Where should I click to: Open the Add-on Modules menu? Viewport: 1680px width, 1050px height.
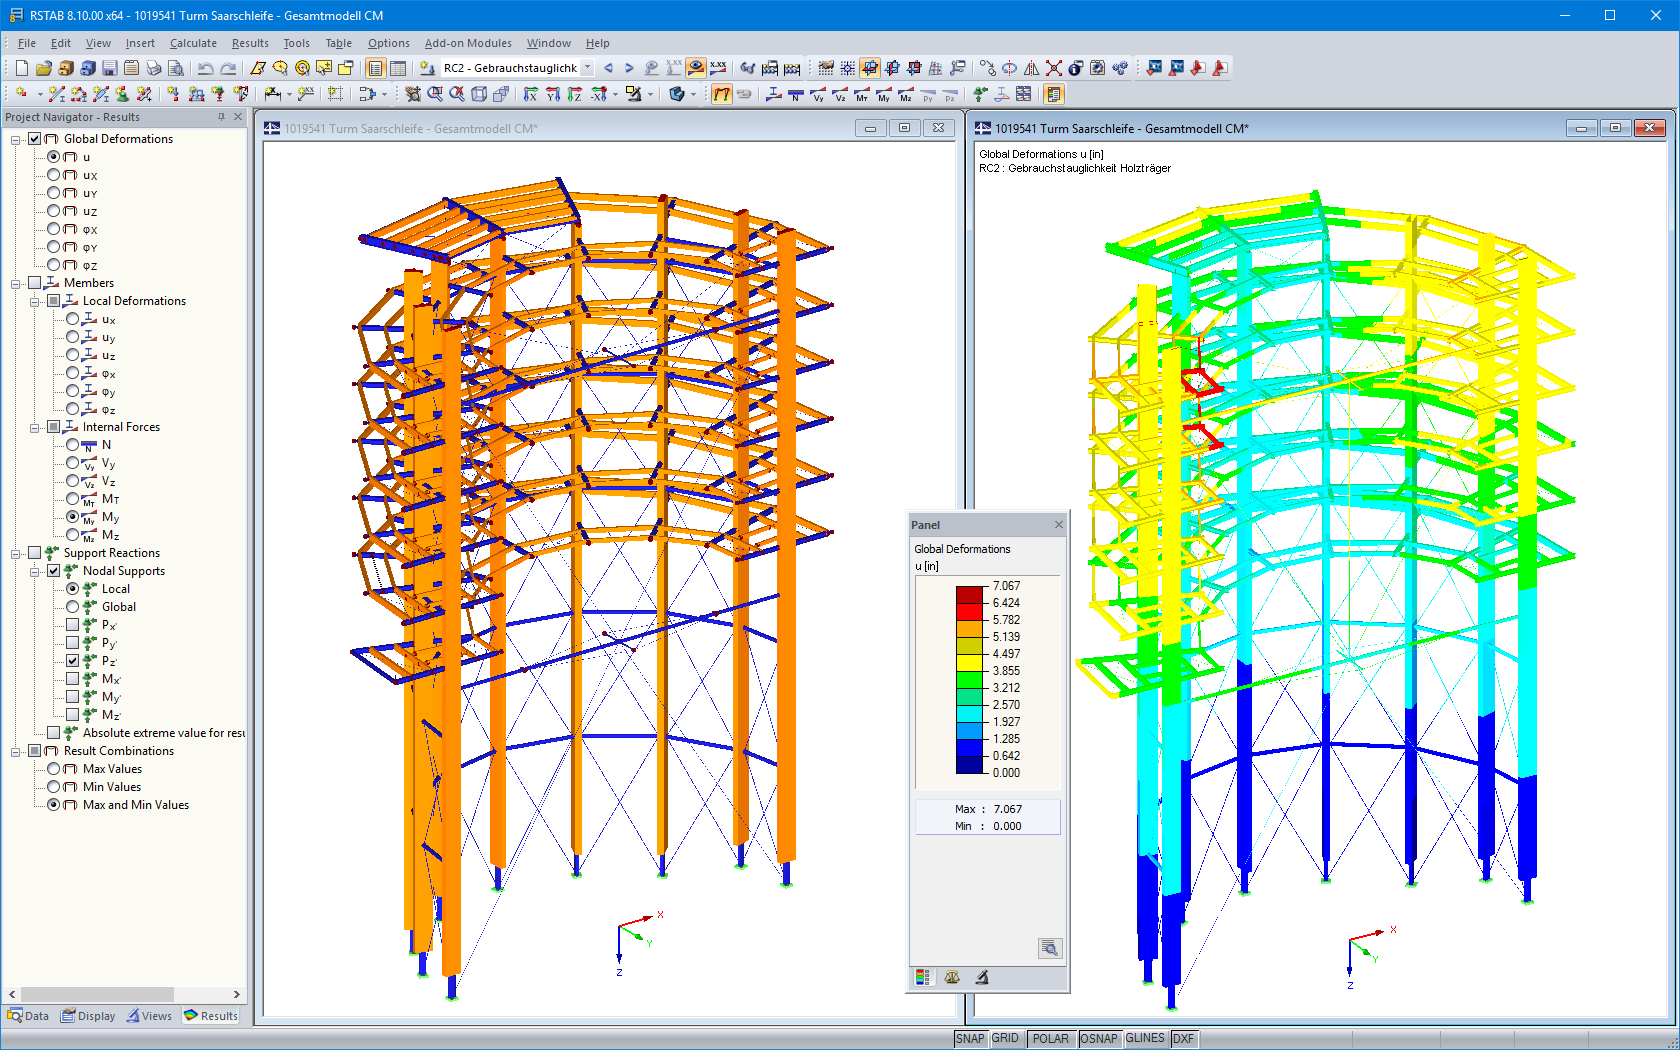tap(468, 43)
